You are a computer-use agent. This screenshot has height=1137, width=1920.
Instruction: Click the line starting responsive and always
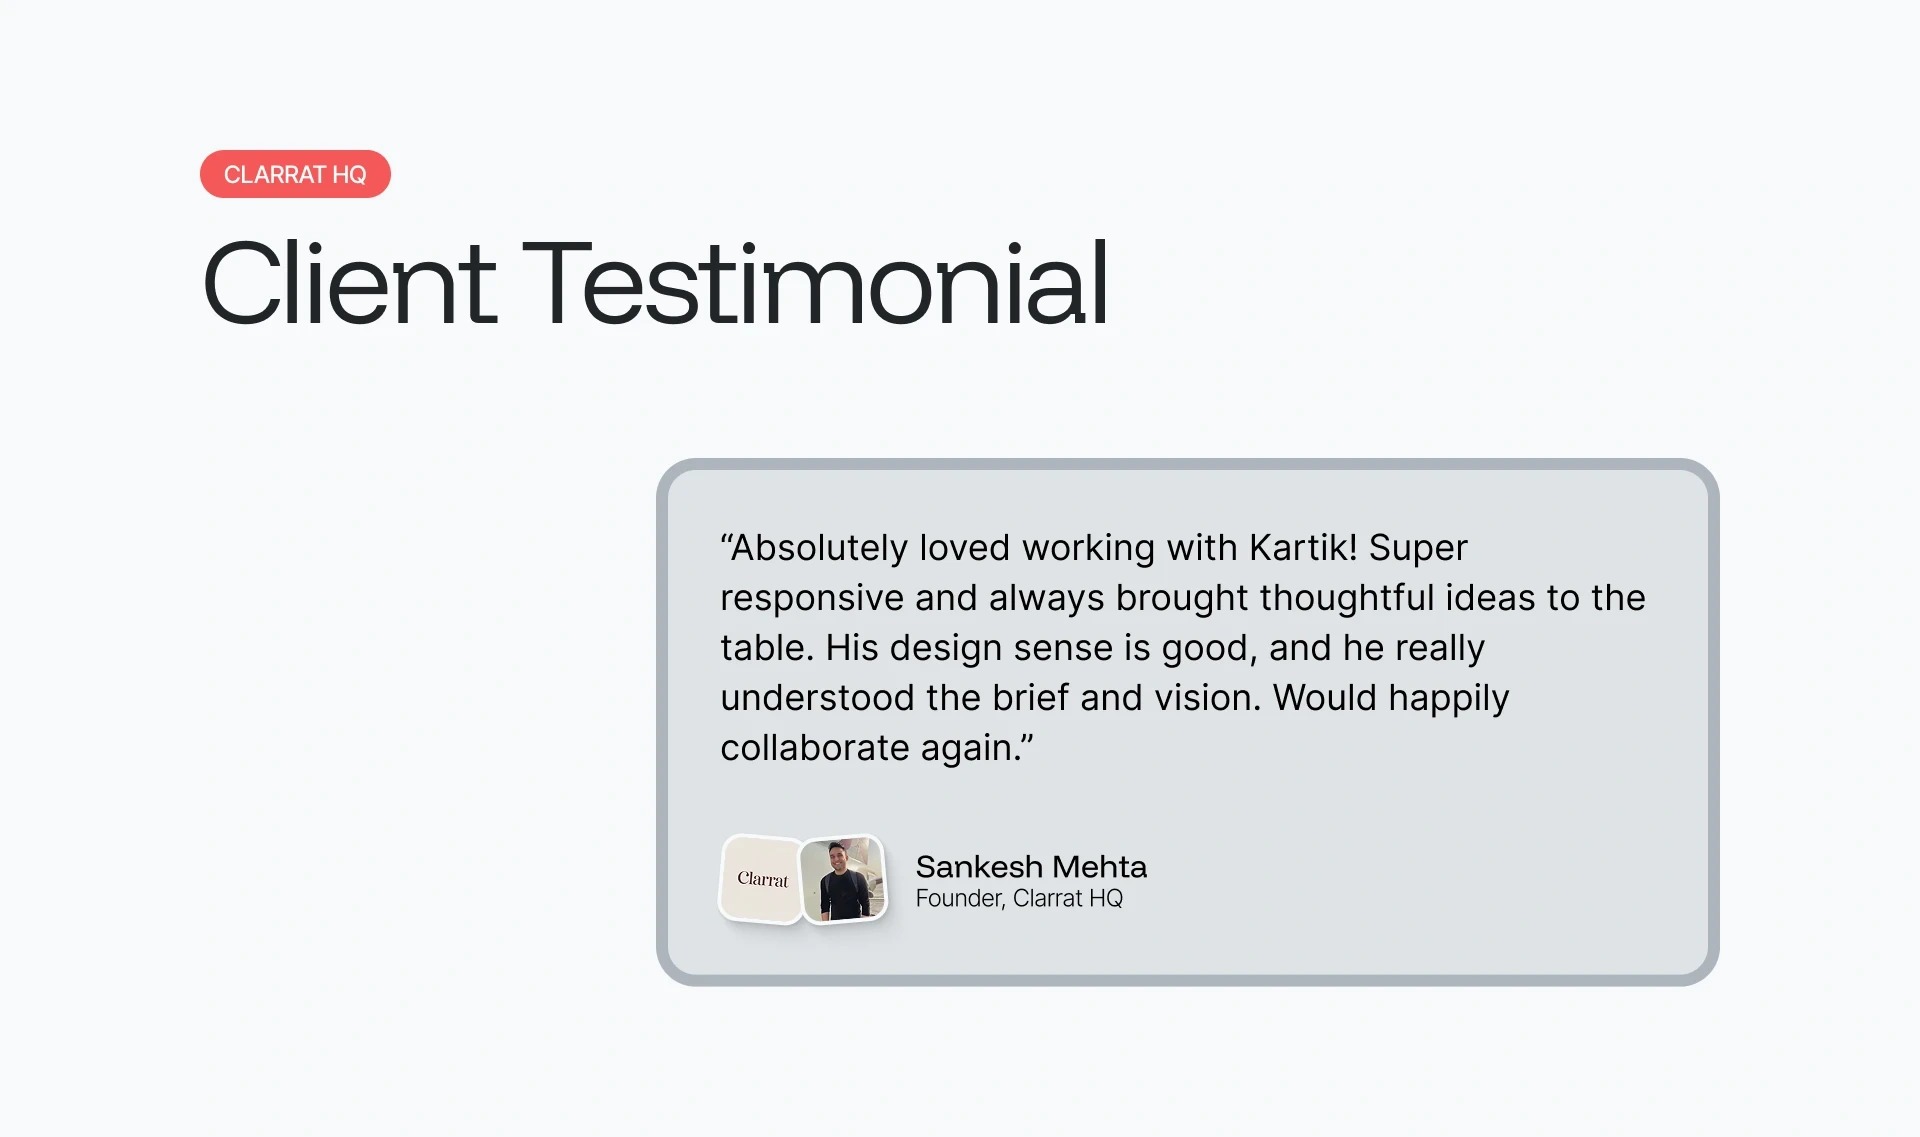[1183, 598]
